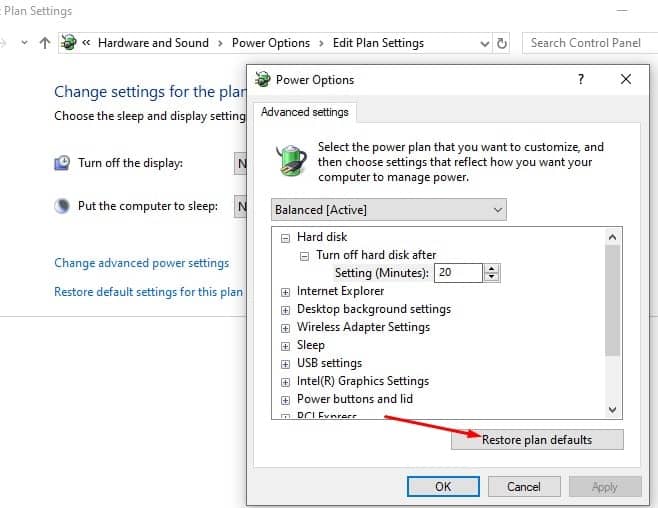Expand Desktop background settings node
Viewport: 658px width, 508px height.
tap(285, 310)
